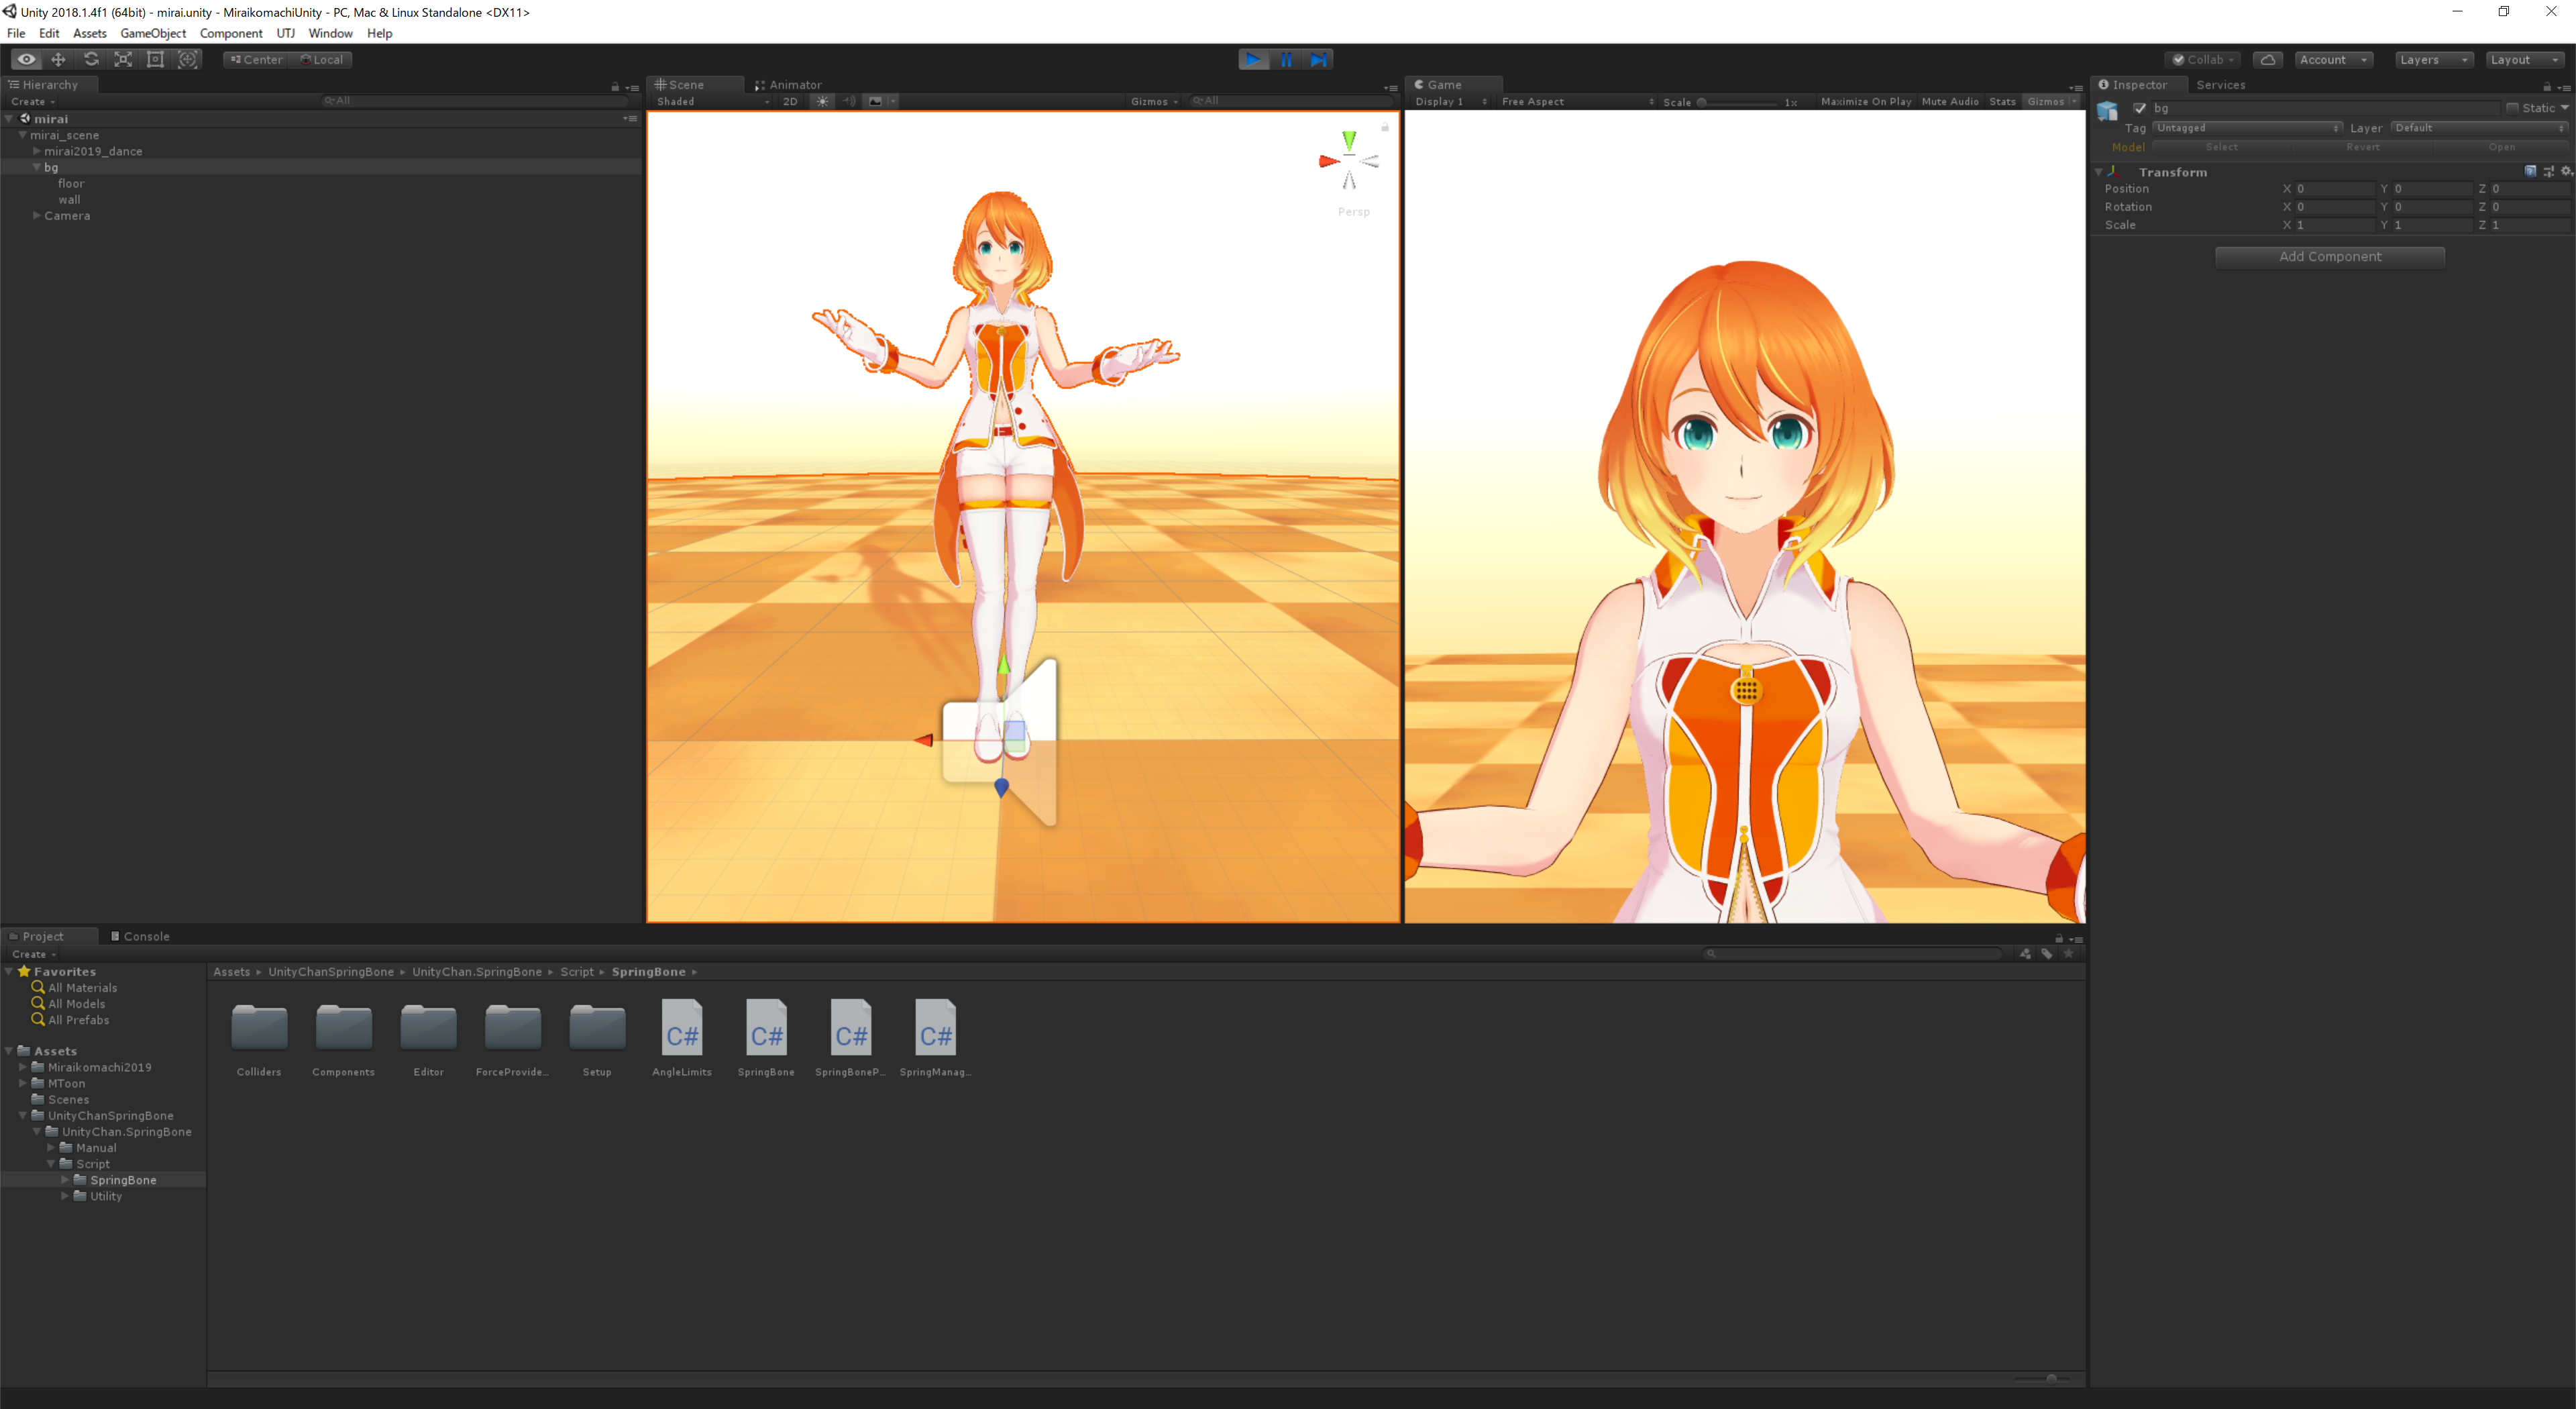Toggle scene effects image icon
Viewport: 2576px width, 1409px height.
click(x=875, y=101)
